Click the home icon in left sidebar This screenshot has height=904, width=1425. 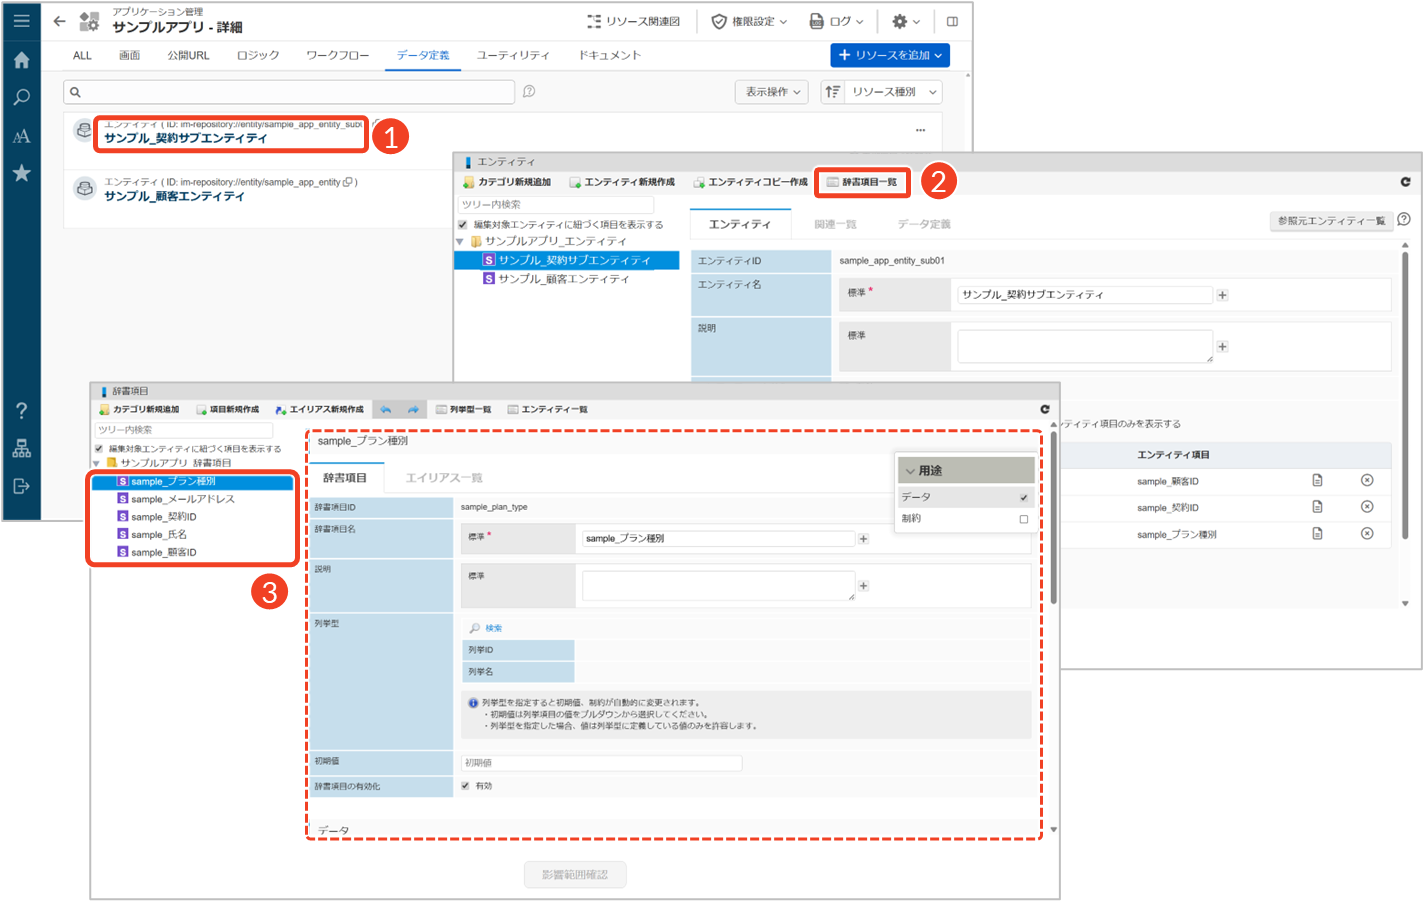pos(21,60)
